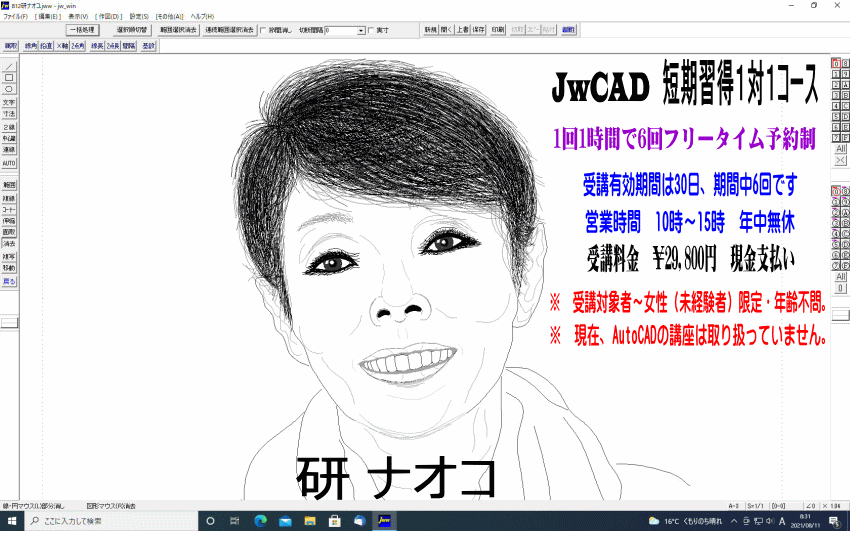The width and height of the screenshot is (850, 535).
Task: Click the blue 線属 line attribute button
Action: pos(568,30)
